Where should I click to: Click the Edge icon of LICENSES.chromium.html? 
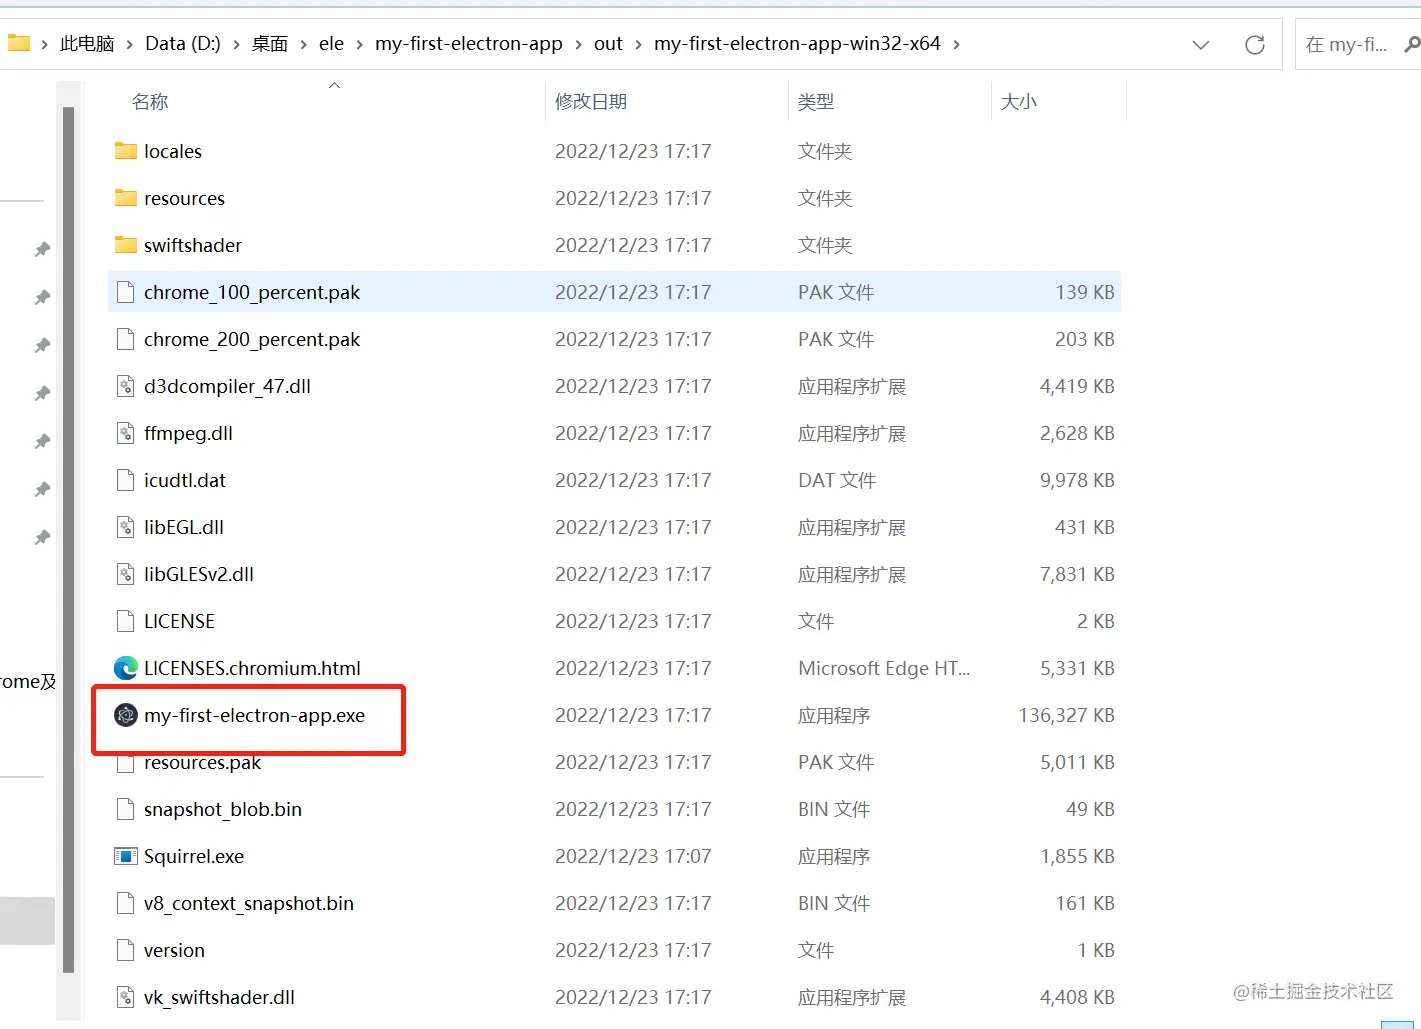126,668
